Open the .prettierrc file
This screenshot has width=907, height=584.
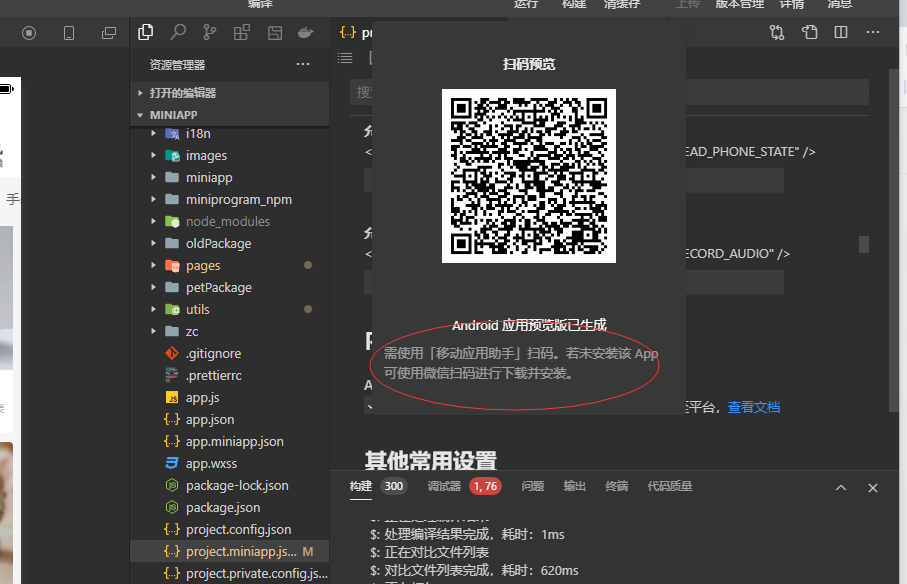(x=230, y=375)
